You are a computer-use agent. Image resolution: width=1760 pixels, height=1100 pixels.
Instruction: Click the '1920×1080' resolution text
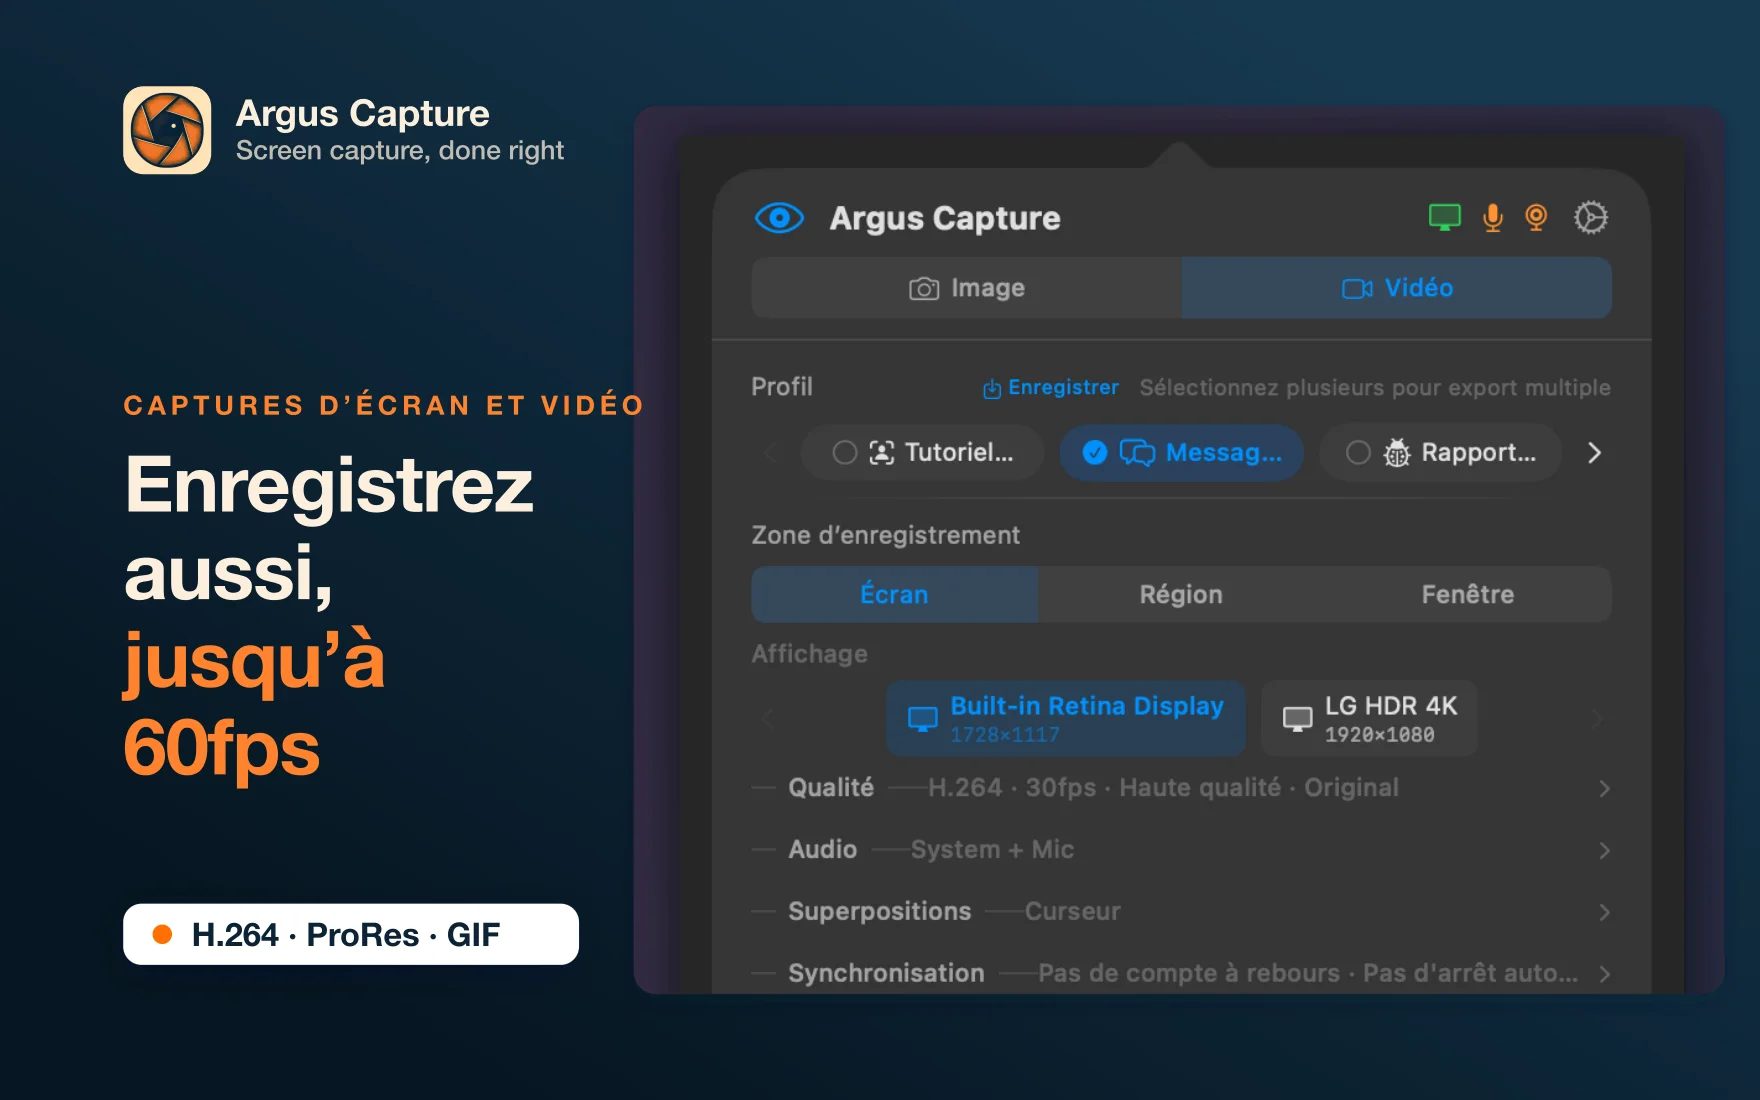point(1380,735)
